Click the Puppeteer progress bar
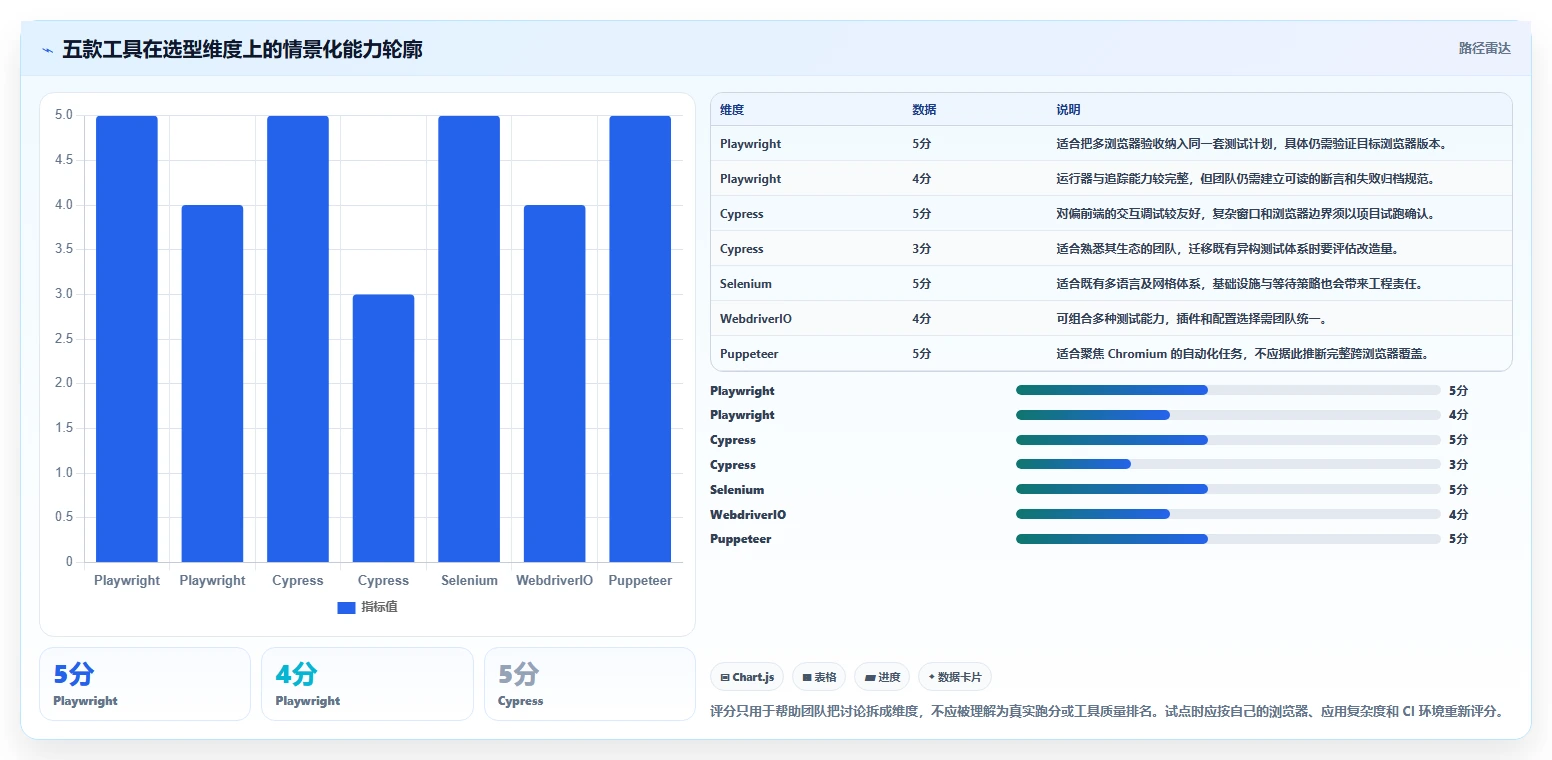This screenshot has width=1552, height=760. click(x=1228, y=539)
